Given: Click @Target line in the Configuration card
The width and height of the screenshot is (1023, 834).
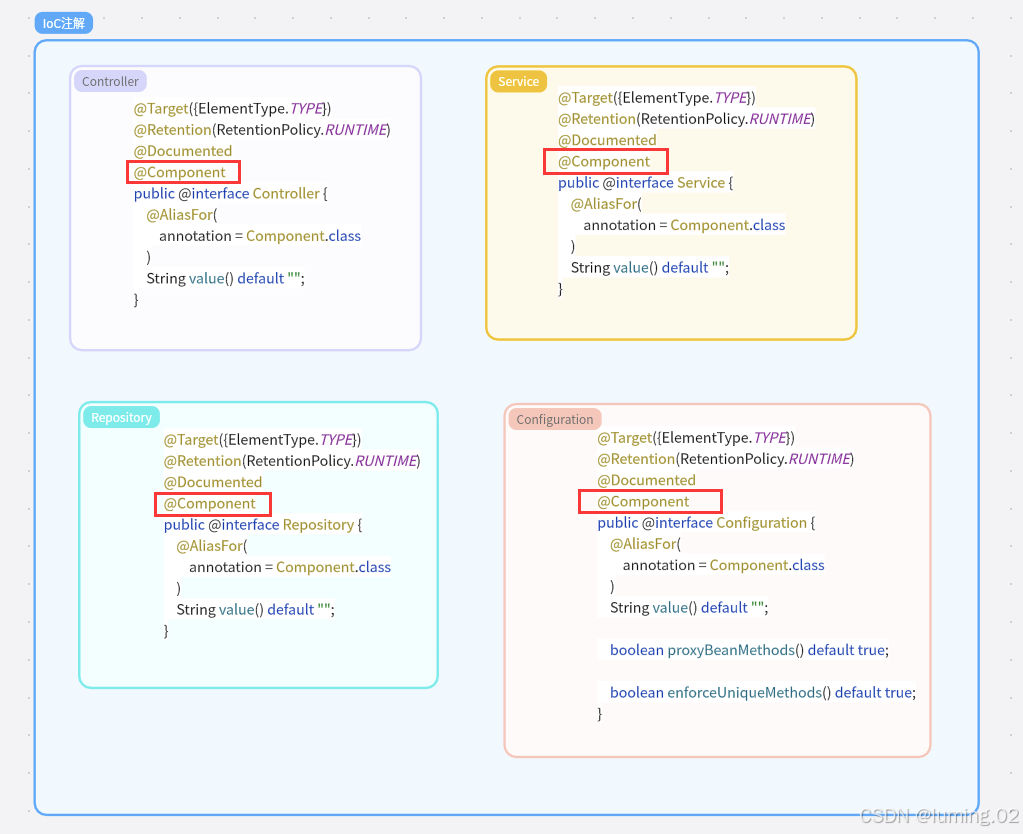Looking at the screenshot, I should (696, 437).
